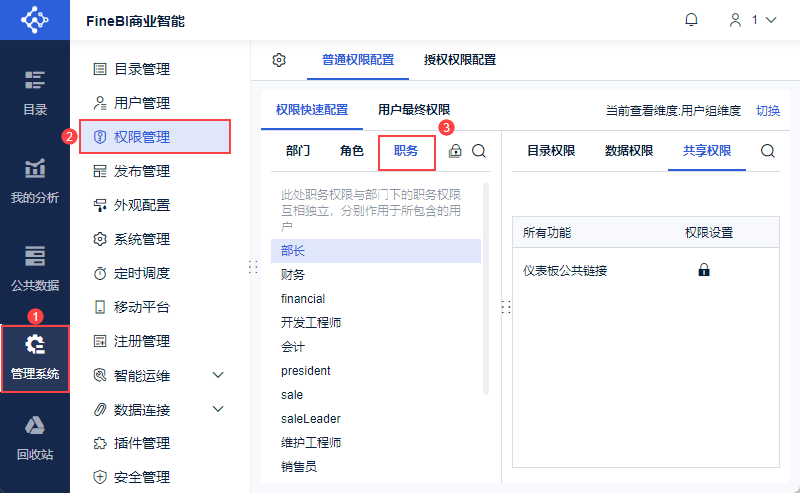Click the position list vertical scrollbar

pos(486,288)
